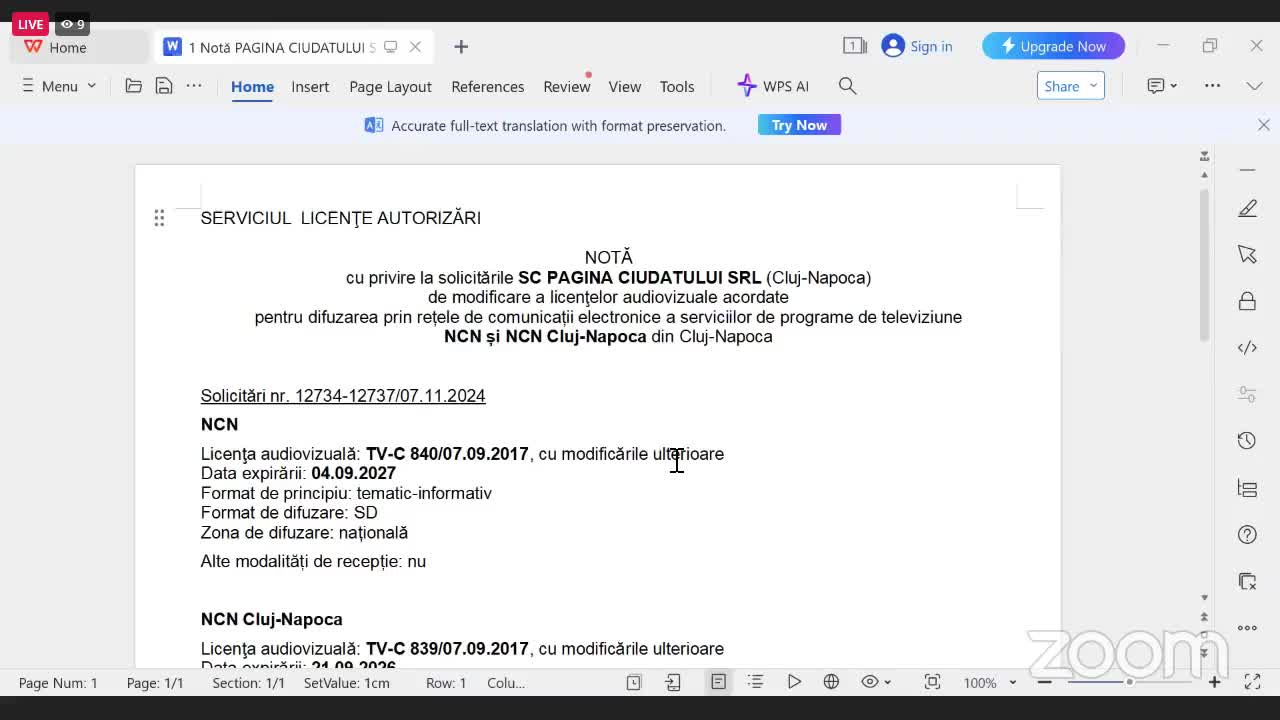Click the Solicitări nr. 12734-12737 underlined text
This screenshot has width=1280, height=720.
pos(343,396)
